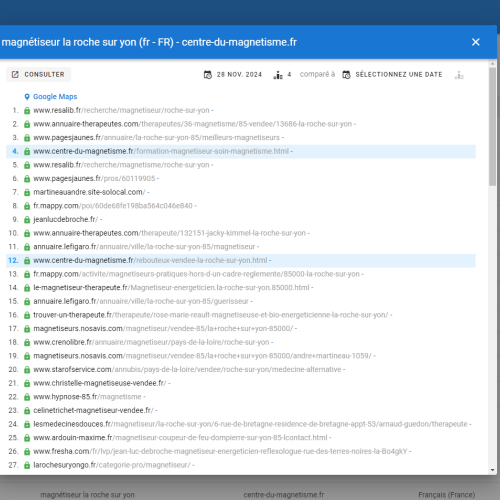Screen dimensions: 500x500
Task: Open result 20 www.starofservice.com link
Action: tap(187, 370)
